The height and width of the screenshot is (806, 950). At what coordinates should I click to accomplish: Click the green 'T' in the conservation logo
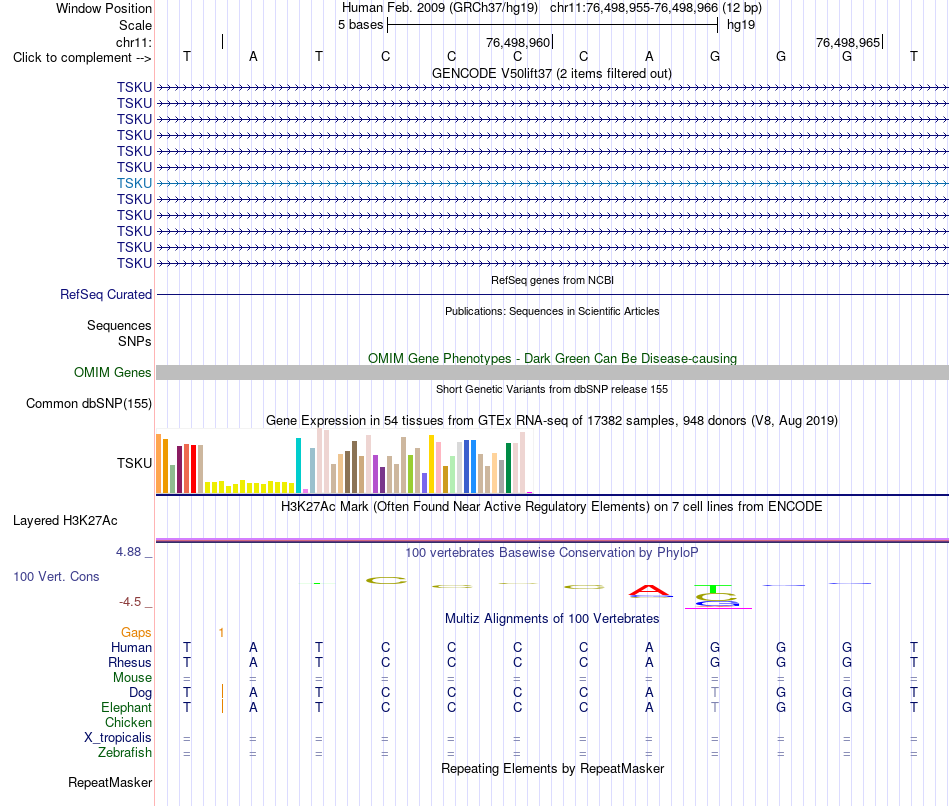click(x=713, y=588)
